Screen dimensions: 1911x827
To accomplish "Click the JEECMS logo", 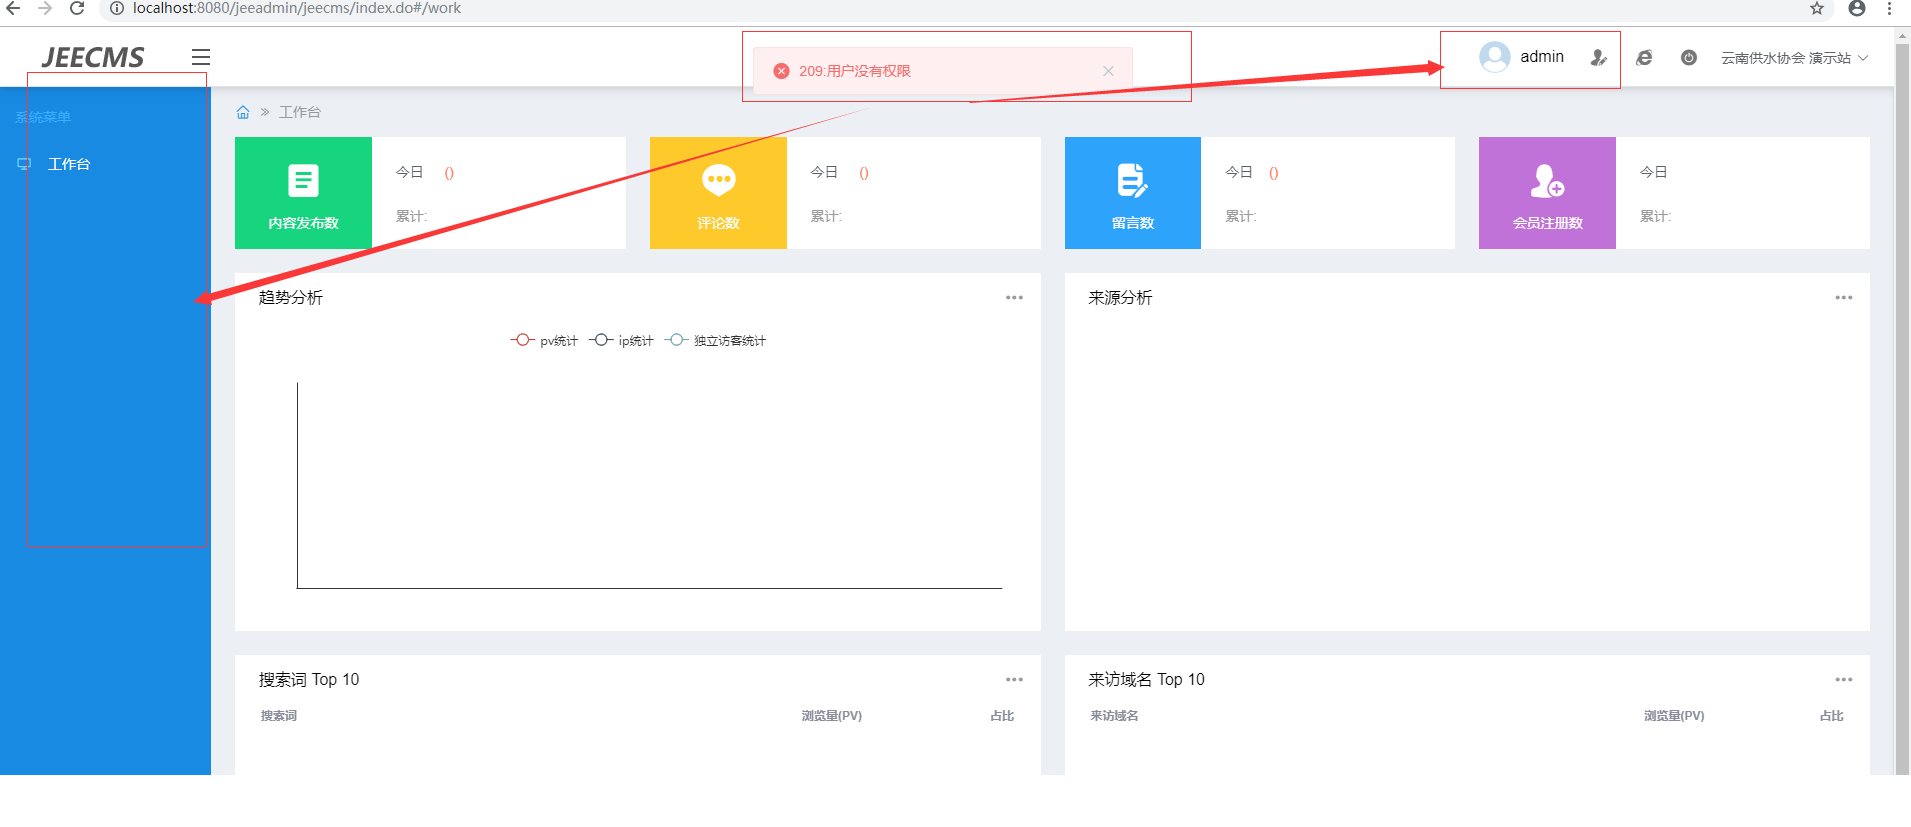I will pyautogui.click(x=93, y=57).
